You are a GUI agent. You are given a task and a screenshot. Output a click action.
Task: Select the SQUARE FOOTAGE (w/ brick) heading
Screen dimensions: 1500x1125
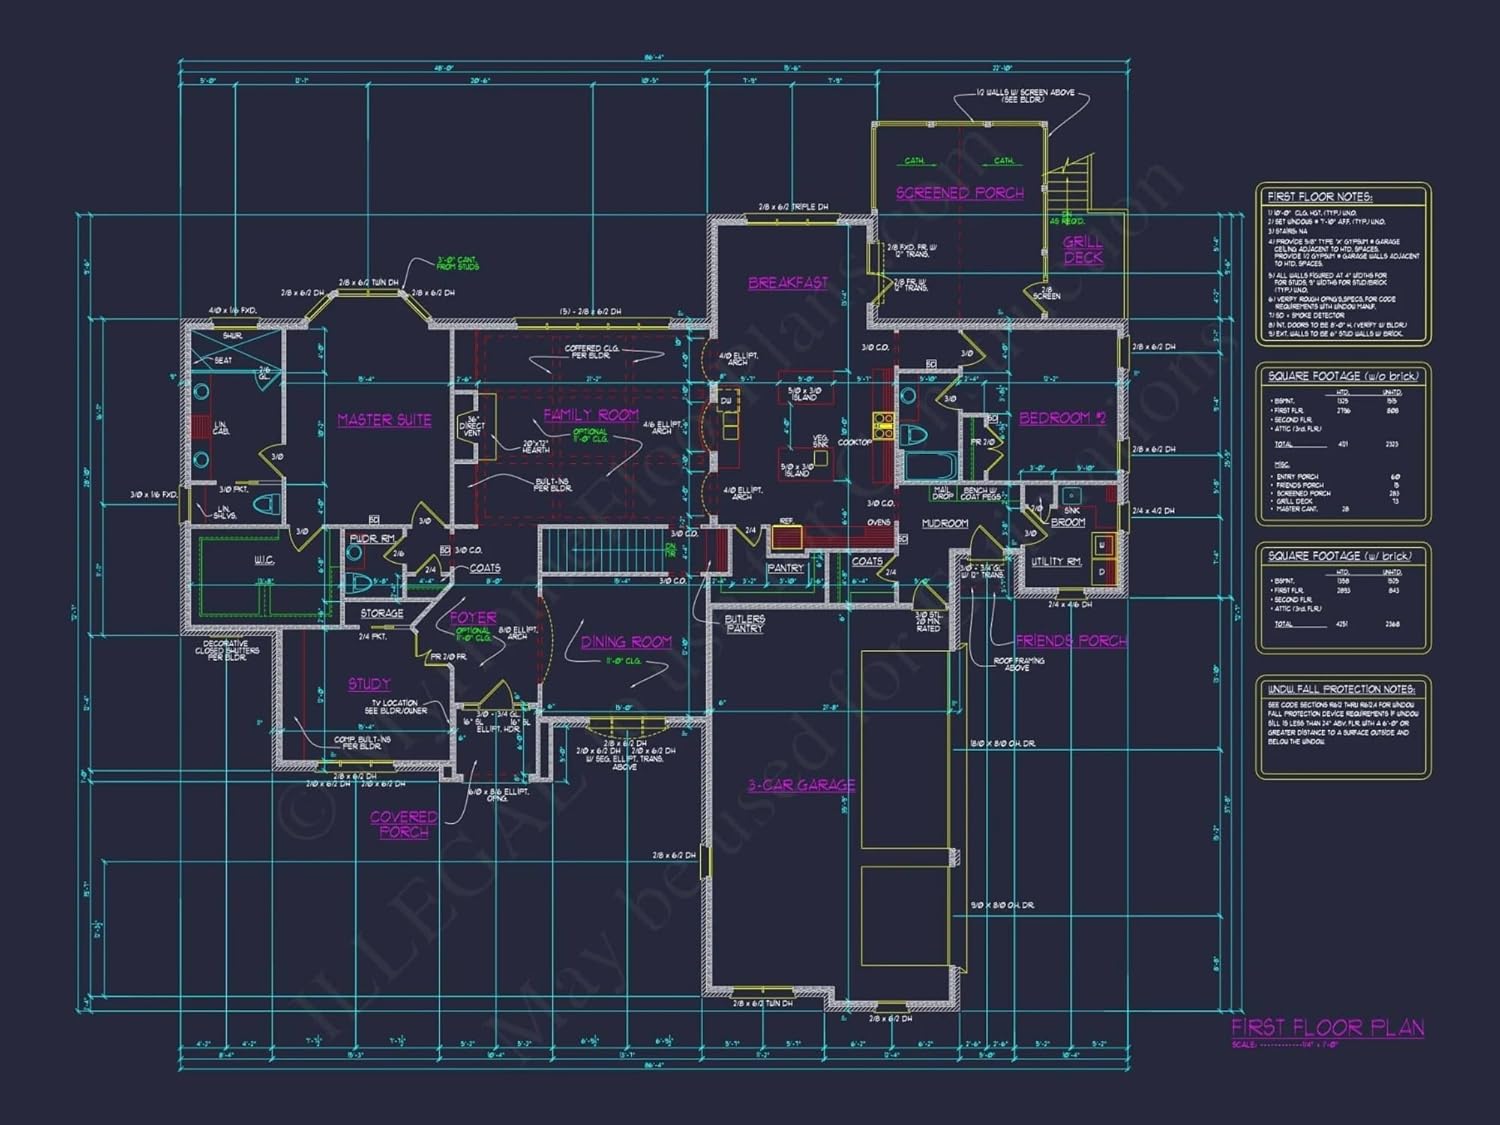pyautogui.click(x=1340, y=556)
